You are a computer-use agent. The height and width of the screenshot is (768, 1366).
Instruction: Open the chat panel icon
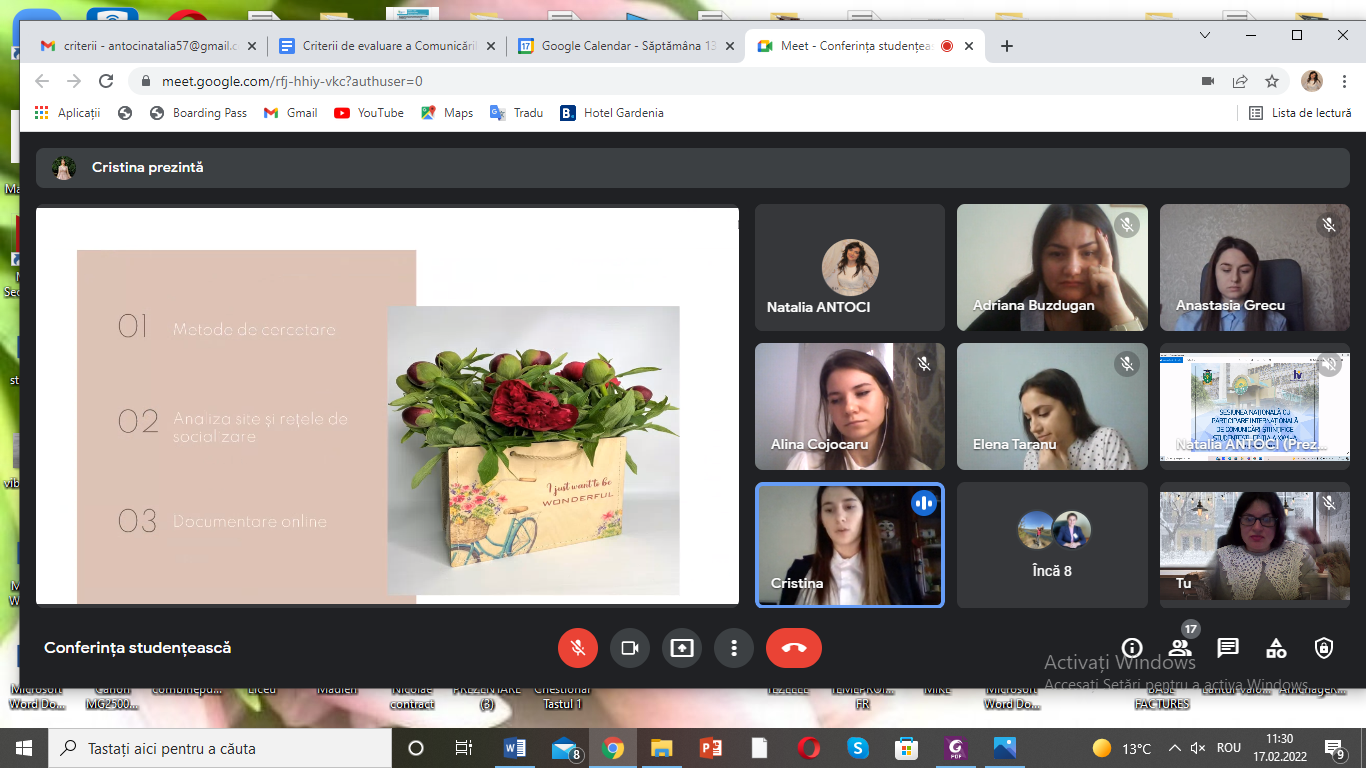1228,648
